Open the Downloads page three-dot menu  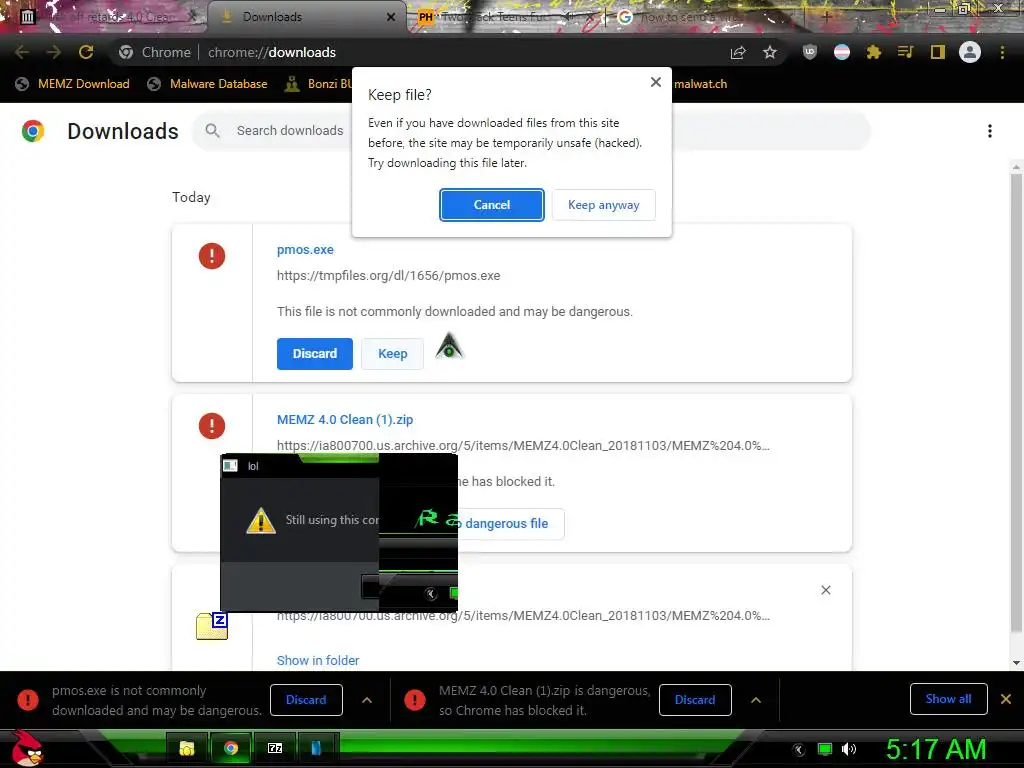990,131
